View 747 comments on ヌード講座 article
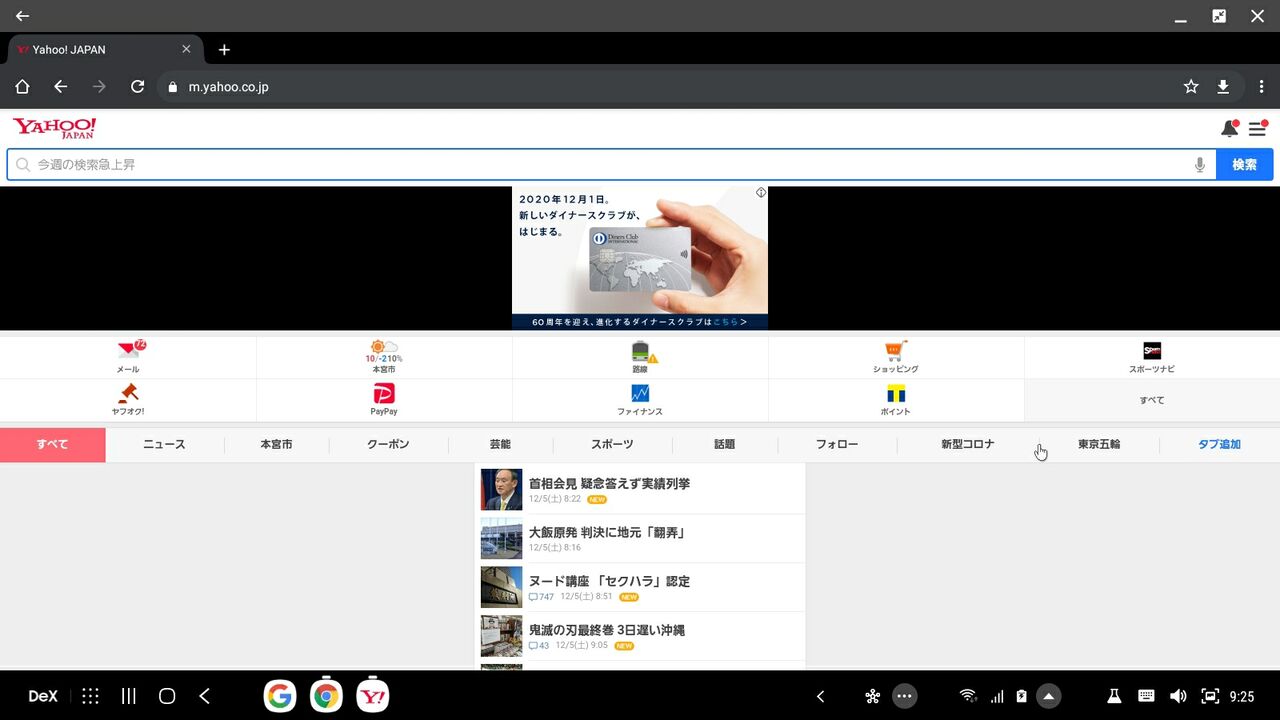Screen dimensions: 1280x720 click(541, 597)
